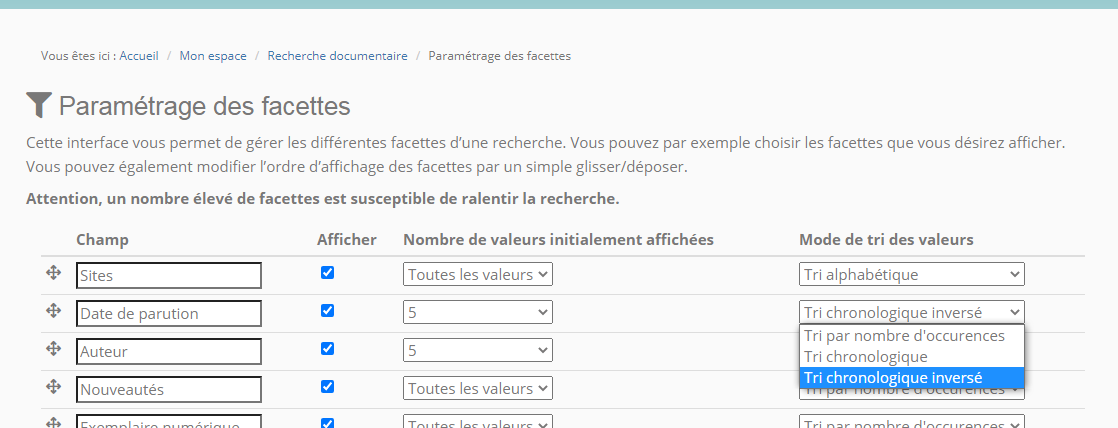
Task: Go to Accueil via the breadcrumb
Action: tap(139, 56)
